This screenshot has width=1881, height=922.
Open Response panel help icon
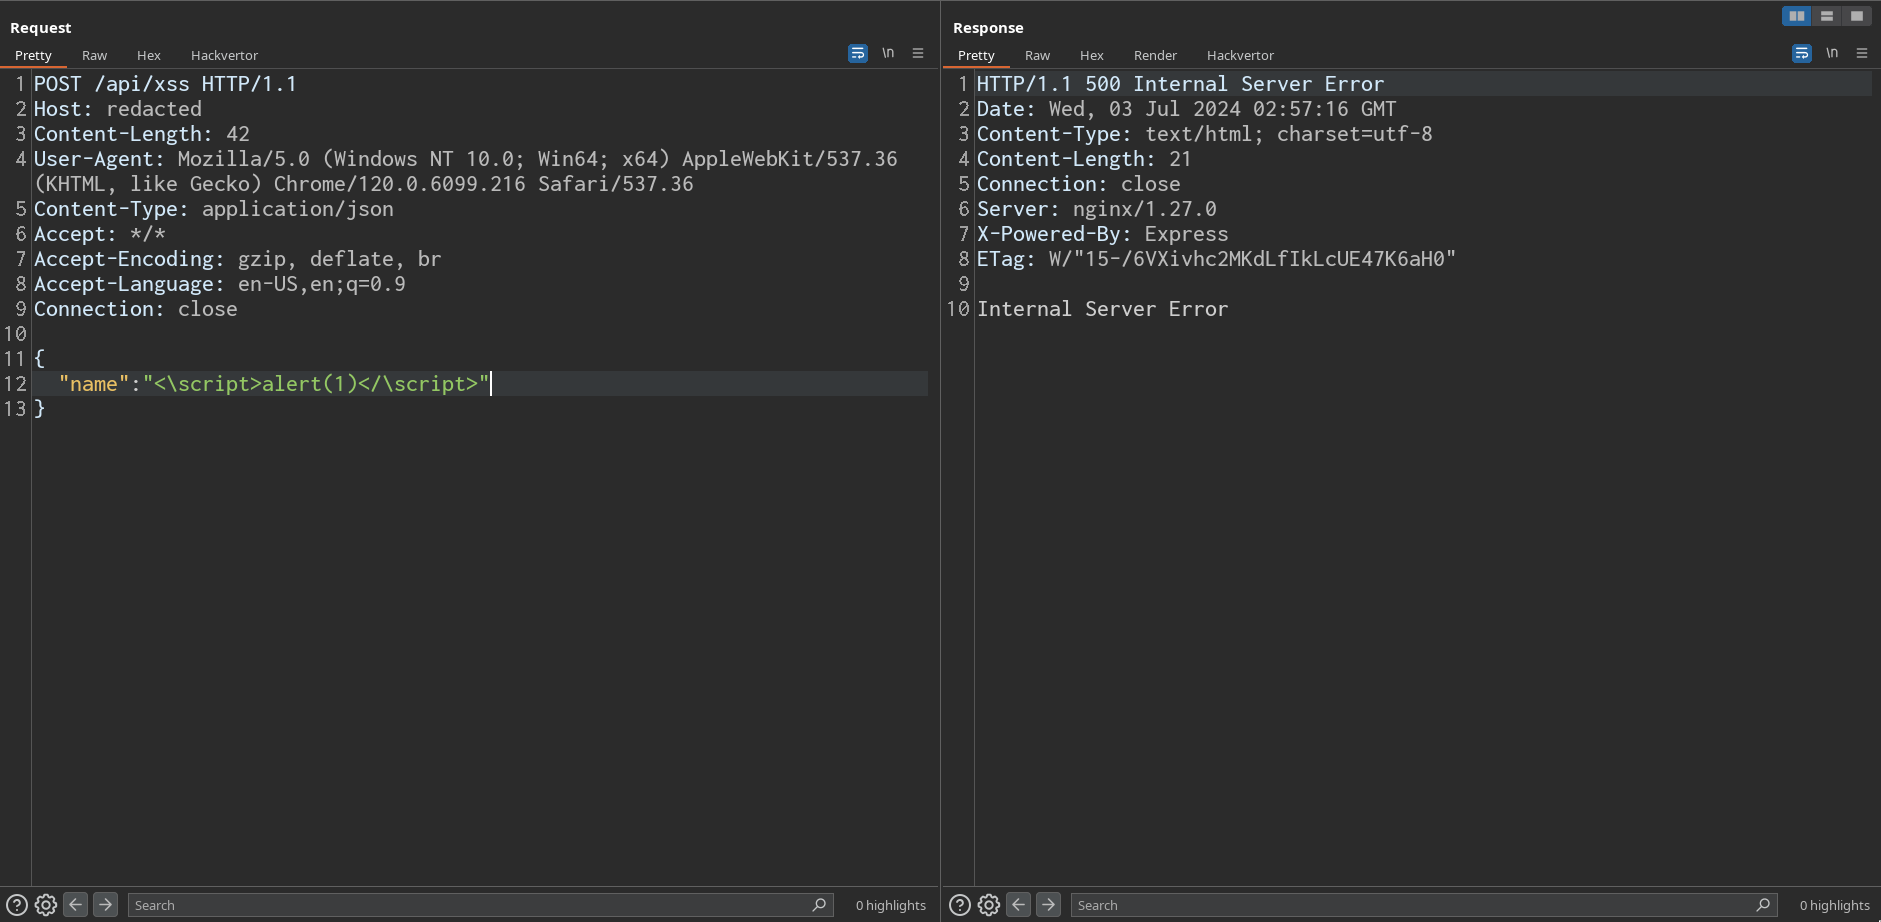(960, 905)
